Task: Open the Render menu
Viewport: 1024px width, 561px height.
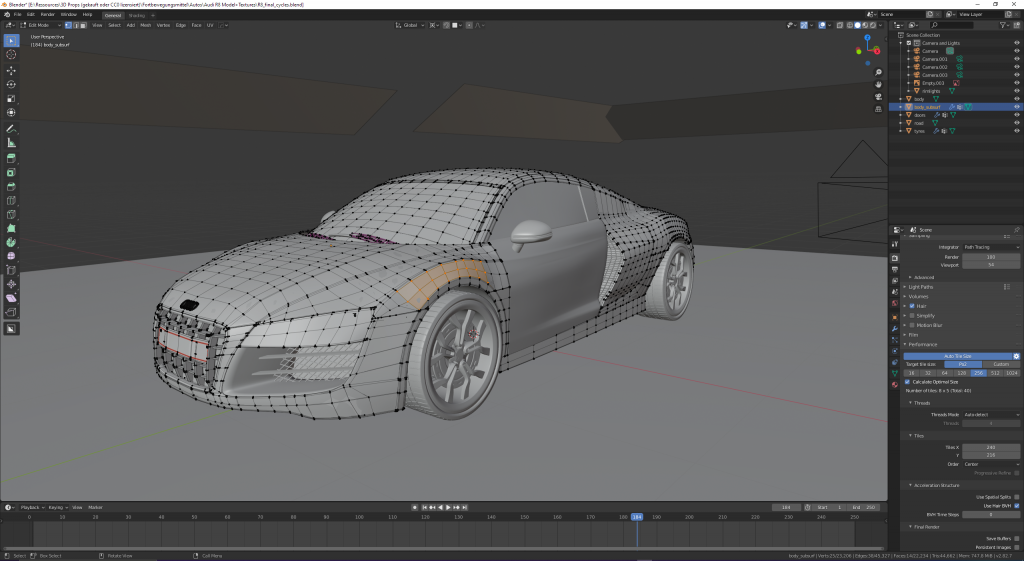Action: (x=47, y=15)
